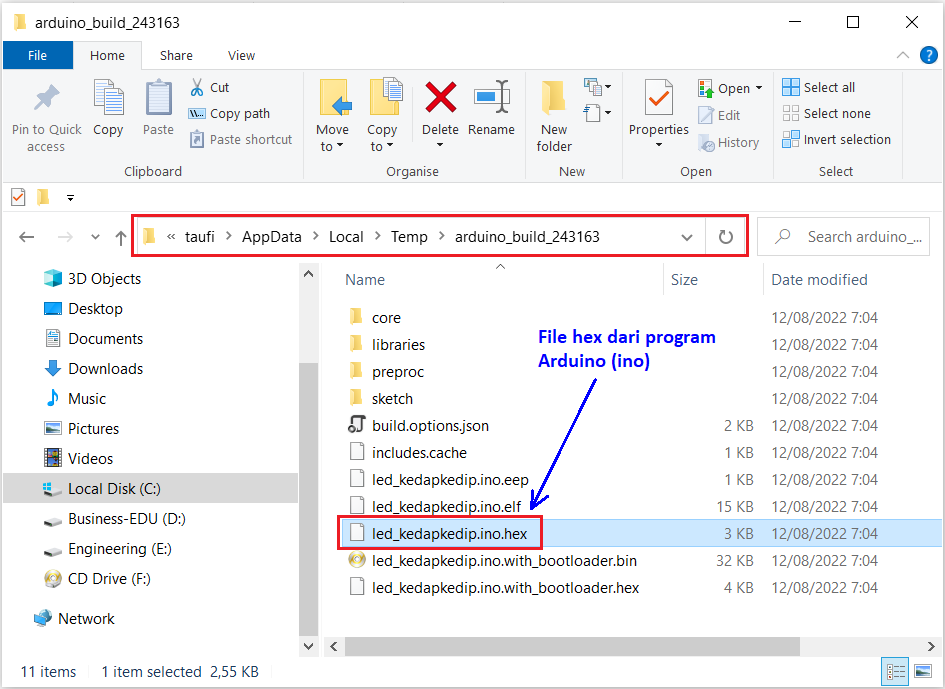Click Invert selection

[837, 139]
